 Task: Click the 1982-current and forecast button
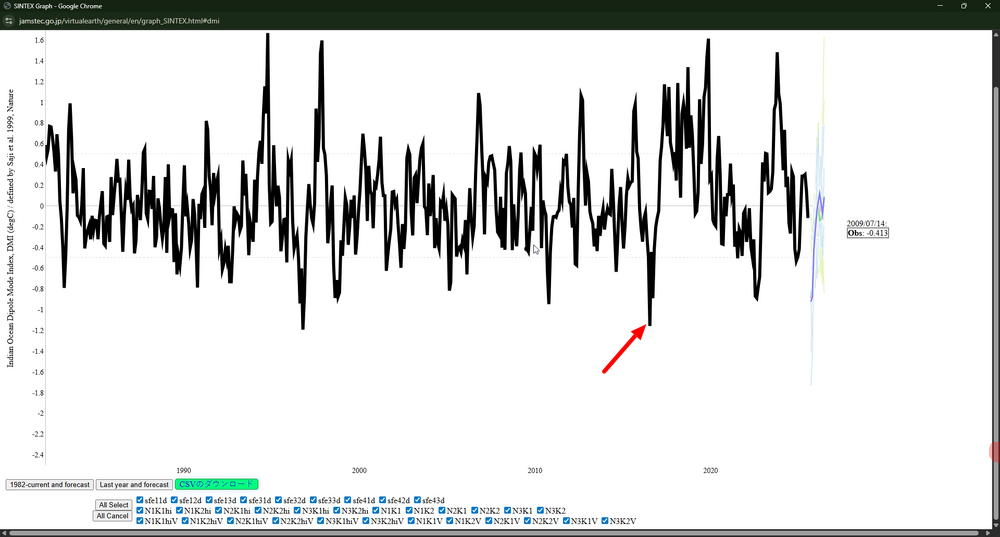[x=50, y=485]
